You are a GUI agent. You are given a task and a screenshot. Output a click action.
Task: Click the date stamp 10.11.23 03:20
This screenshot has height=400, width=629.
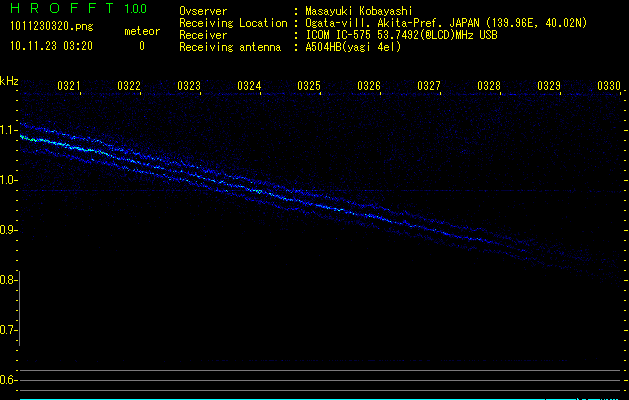(x=51, y=46)
